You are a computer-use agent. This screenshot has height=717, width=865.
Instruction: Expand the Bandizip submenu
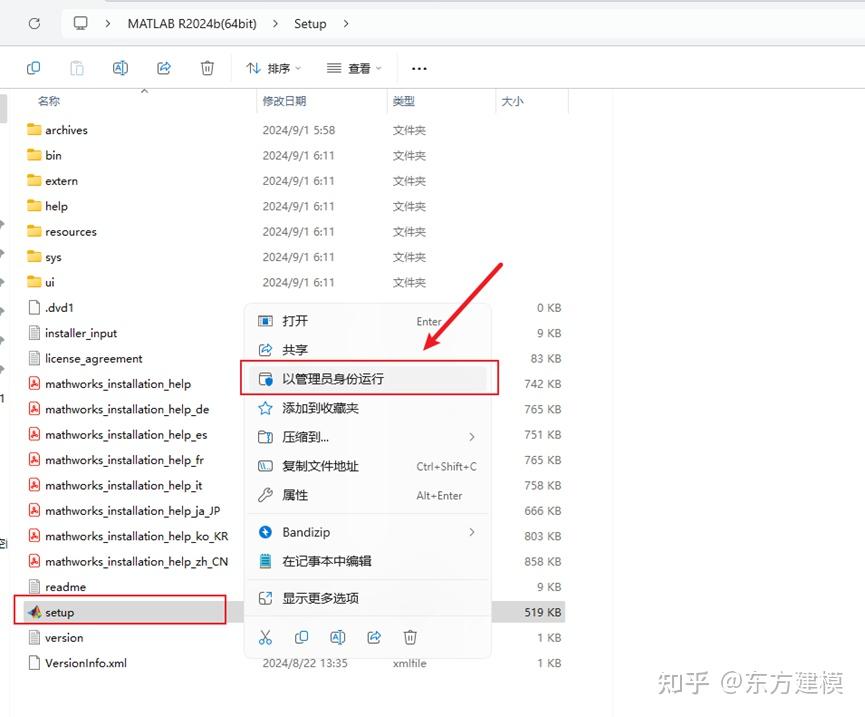point(310,531)
